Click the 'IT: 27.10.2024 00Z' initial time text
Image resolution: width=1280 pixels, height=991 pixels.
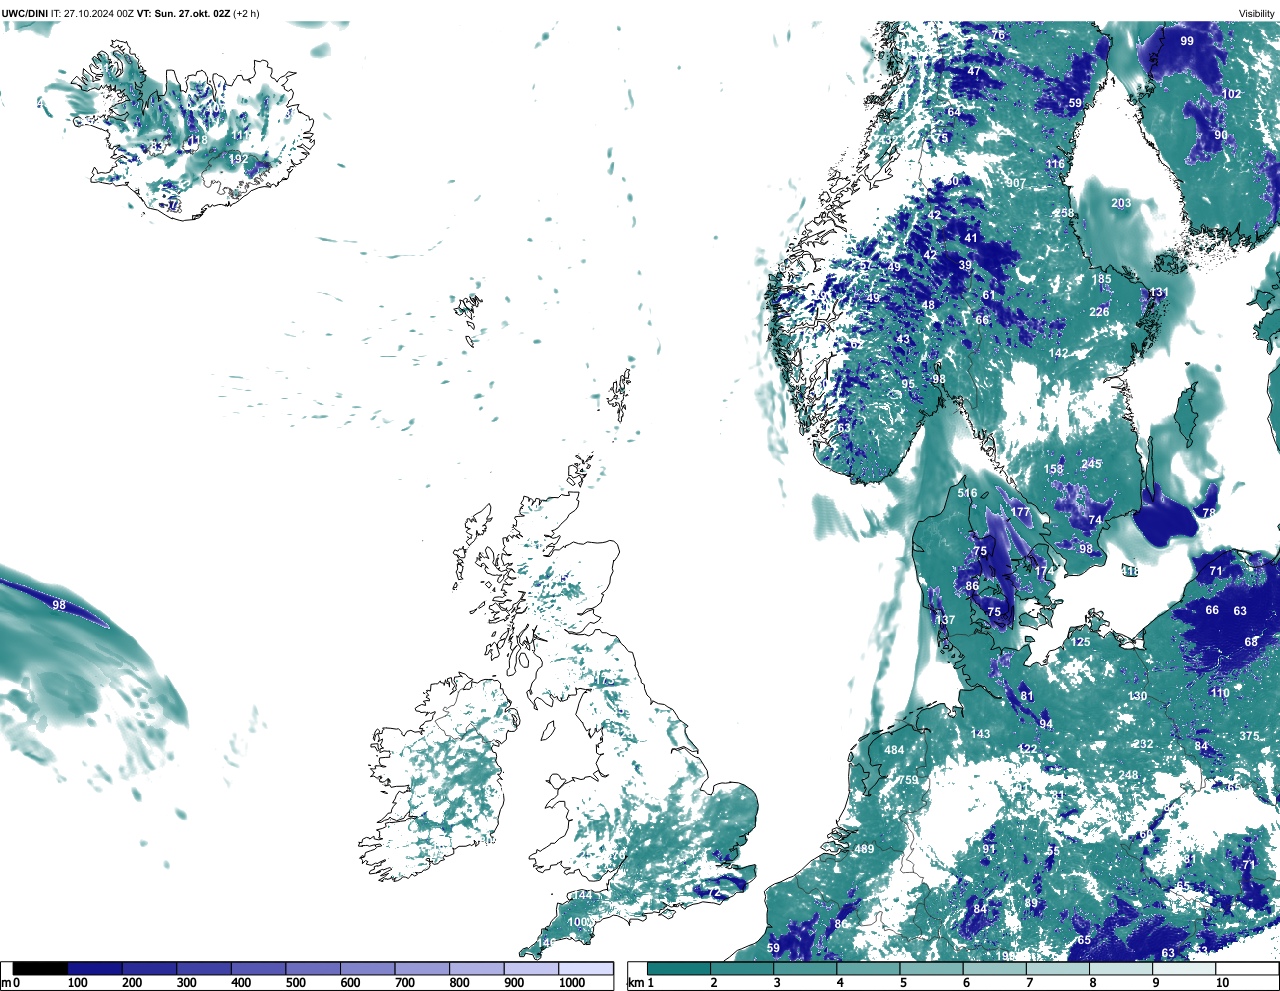tap(92, 14)
